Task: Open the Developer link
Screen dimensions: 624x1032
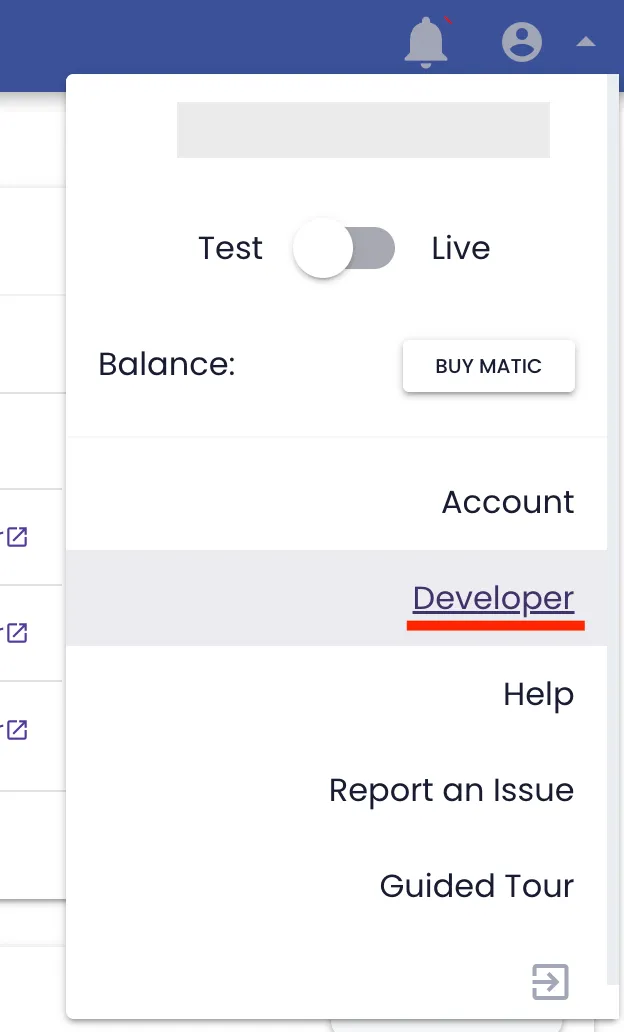Action: tap(493, 598)
